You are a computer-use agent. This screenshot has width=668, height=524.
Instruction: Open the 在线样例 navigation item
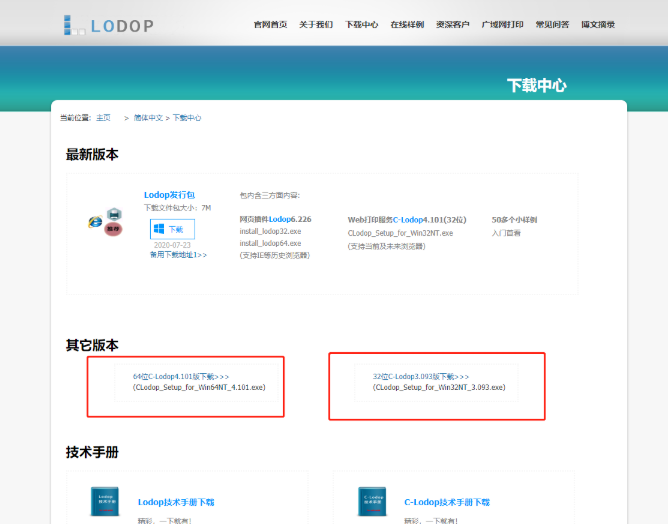407,24
